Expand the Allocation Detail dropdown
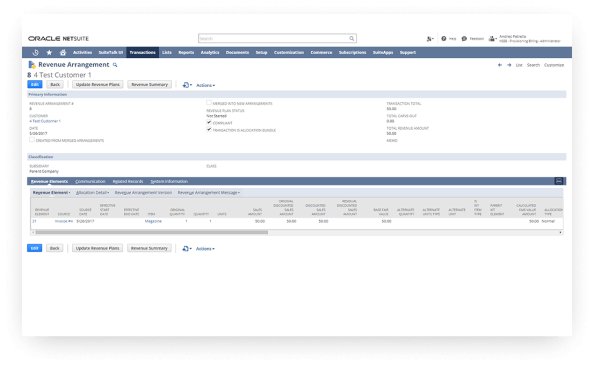This screenshot has width=594, height=367. 92,193
